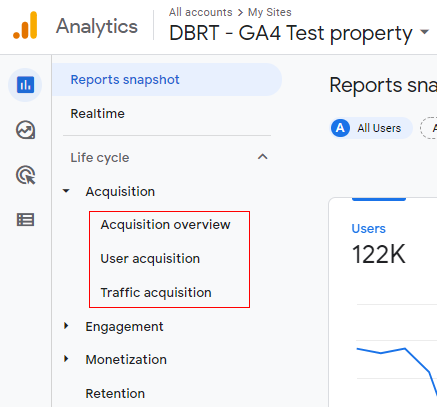Select Reports snapshot in navigation
Viewport: 437px width, 407px height.
click(167, 80)
